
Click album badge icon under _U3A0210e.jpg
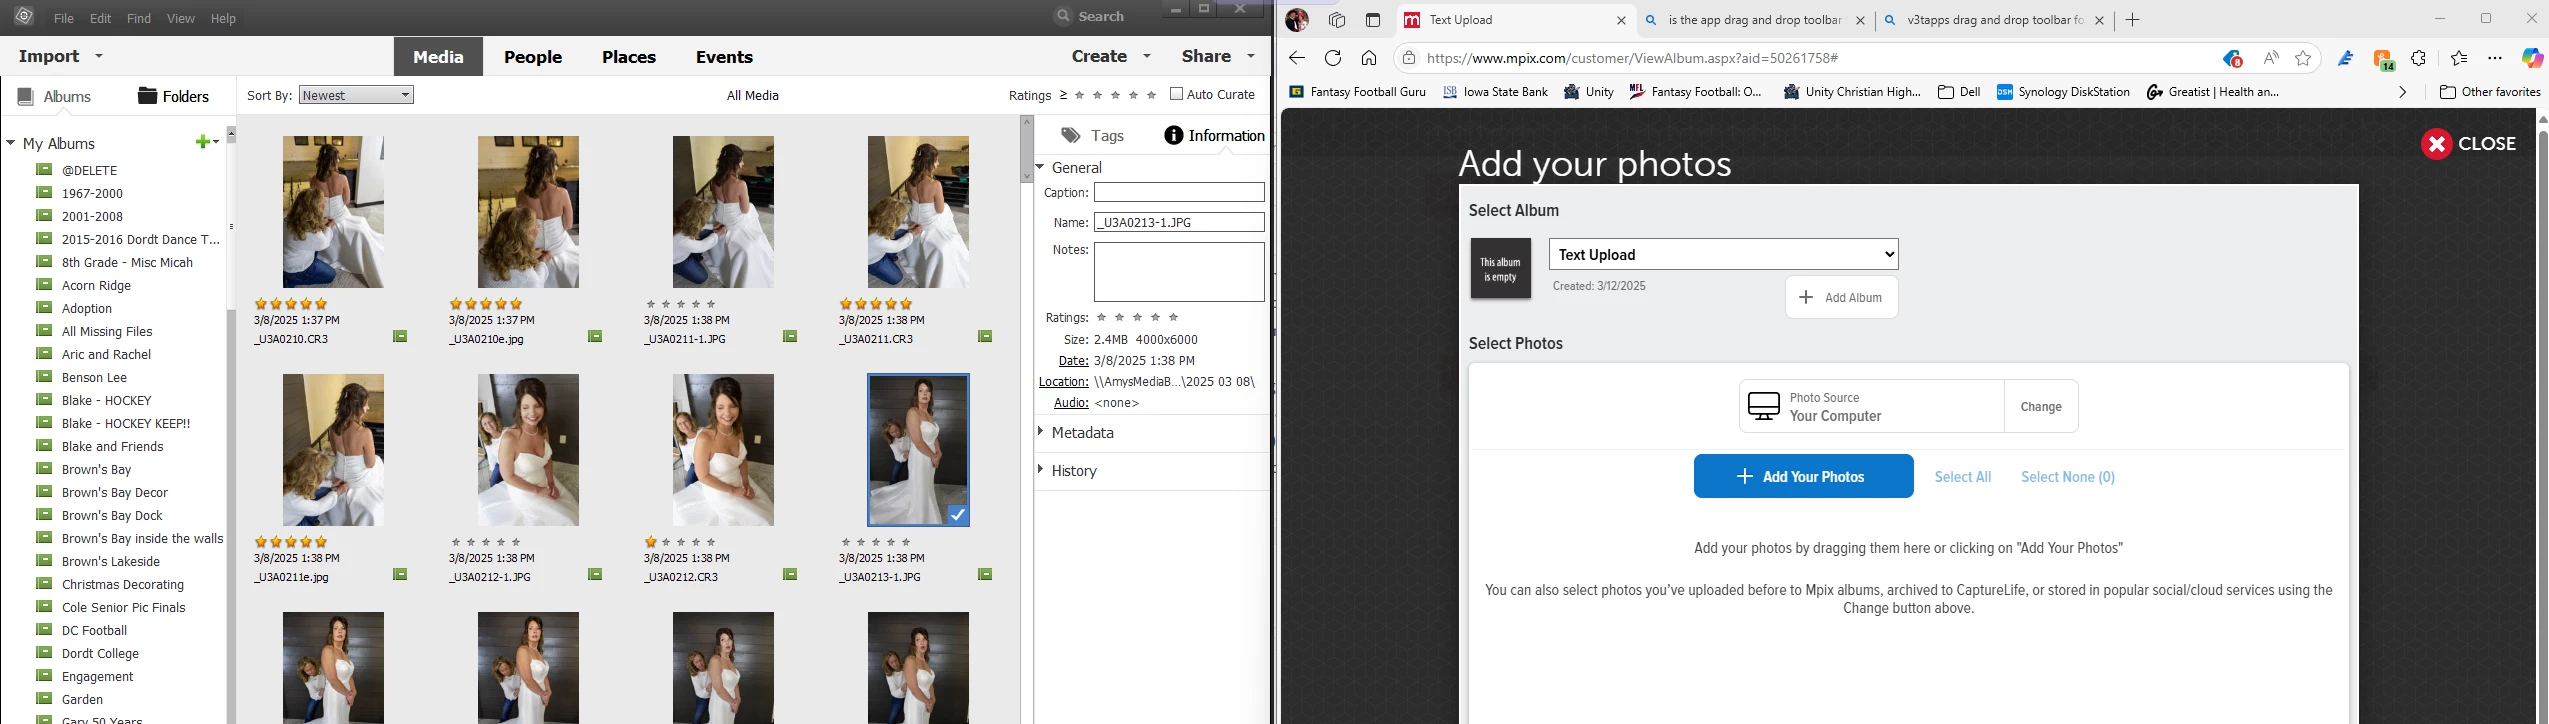point(595,337)
